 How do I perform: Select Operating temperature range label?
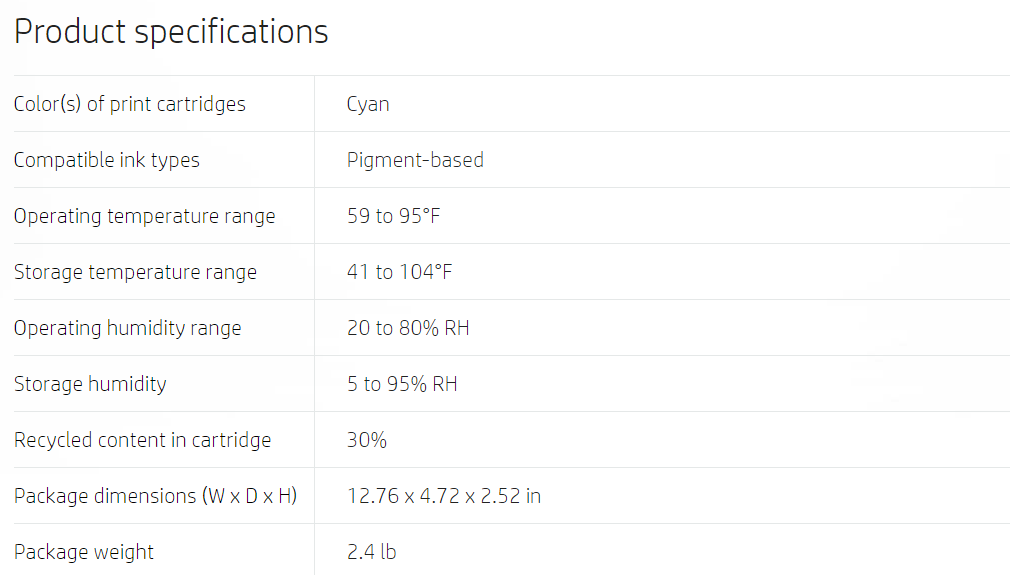(x=144, y=216)
